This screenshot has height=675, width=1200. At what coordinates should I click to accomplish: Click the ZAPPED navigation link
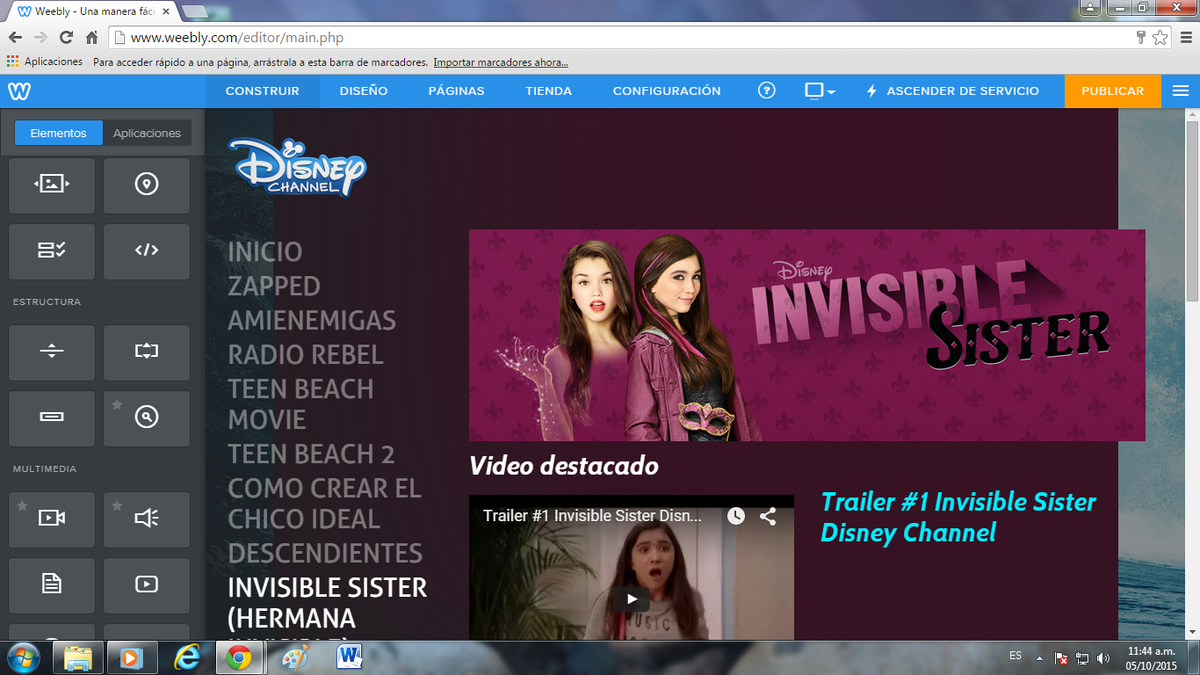click(x=274, y=286)
